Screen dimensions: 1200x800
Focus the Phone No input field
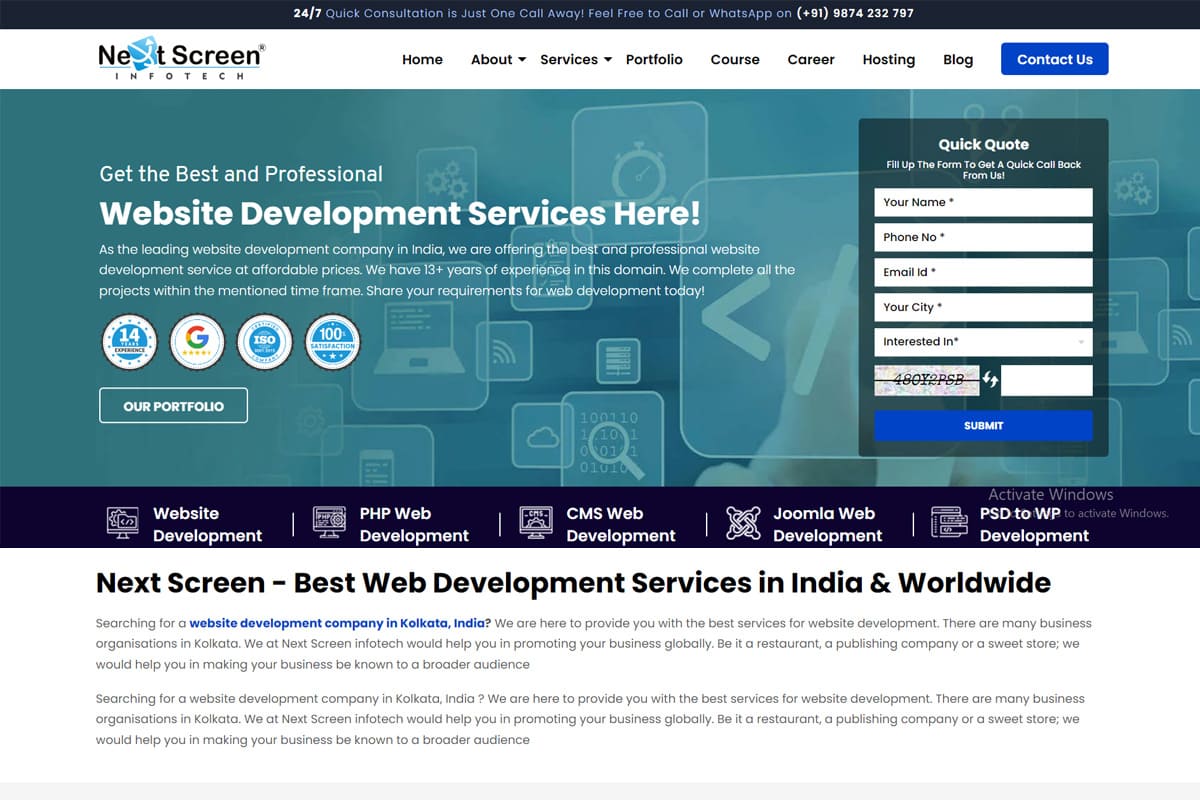(983, 237)
